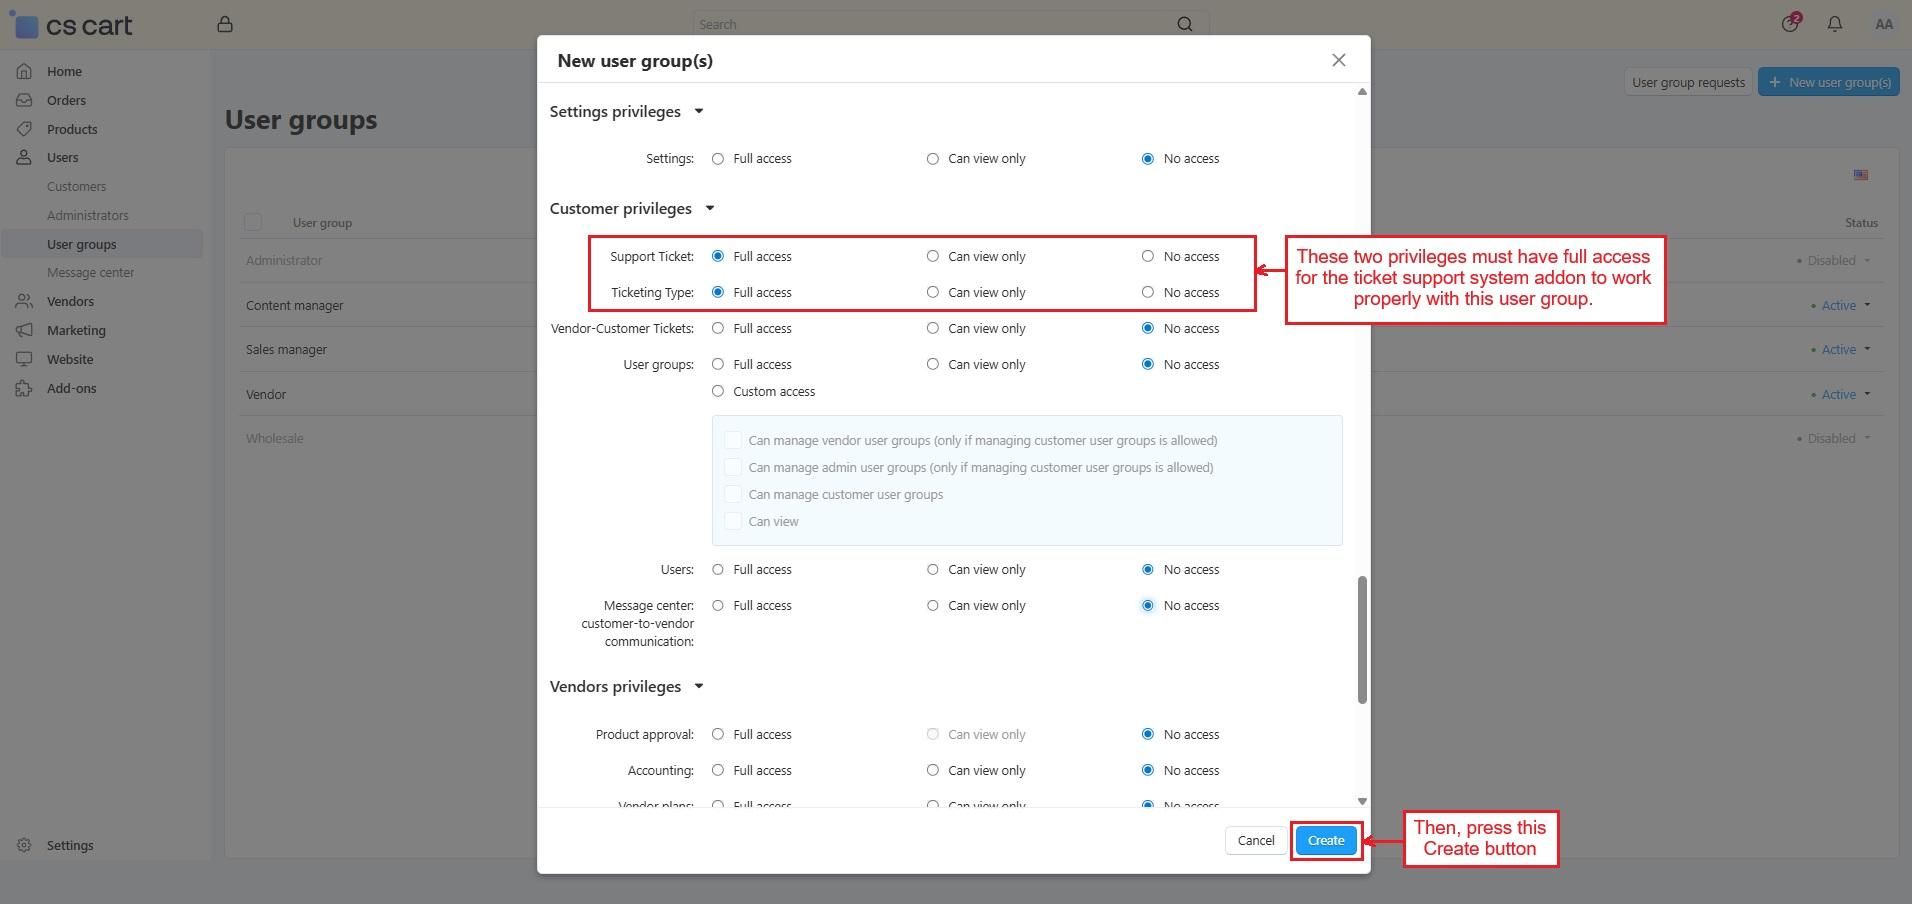
Task: Open Message center in Users submenu
Action: 90,273
